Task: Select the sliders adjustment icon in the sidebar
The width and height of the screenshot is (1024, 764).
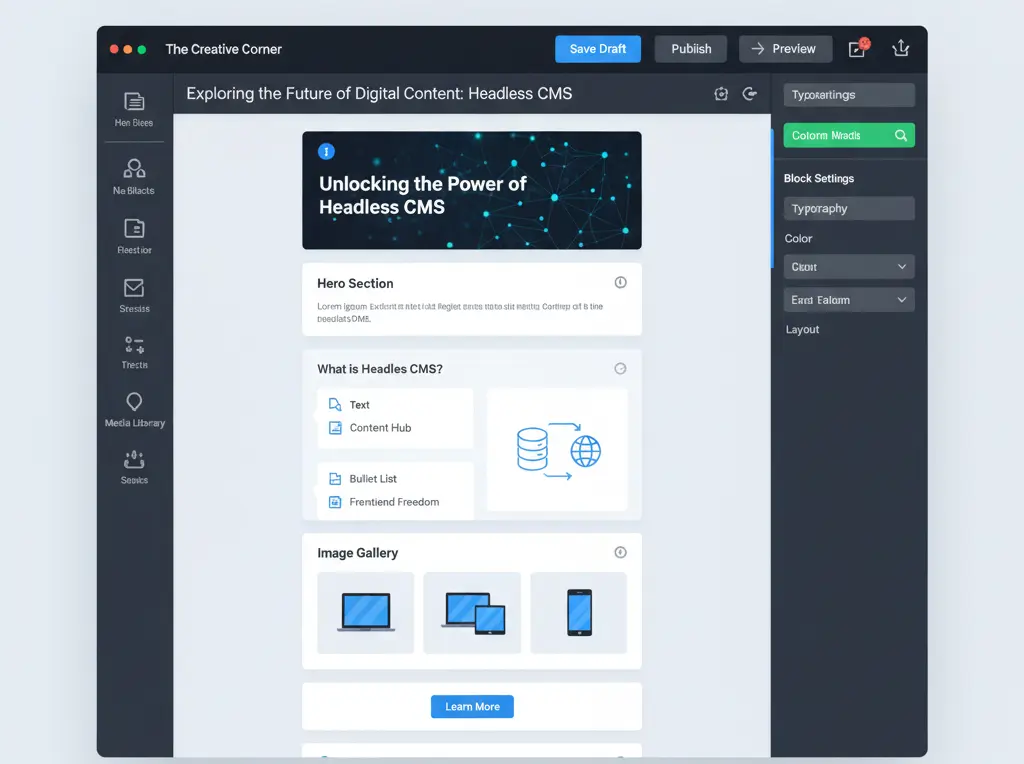Action: tap(134, 350)
